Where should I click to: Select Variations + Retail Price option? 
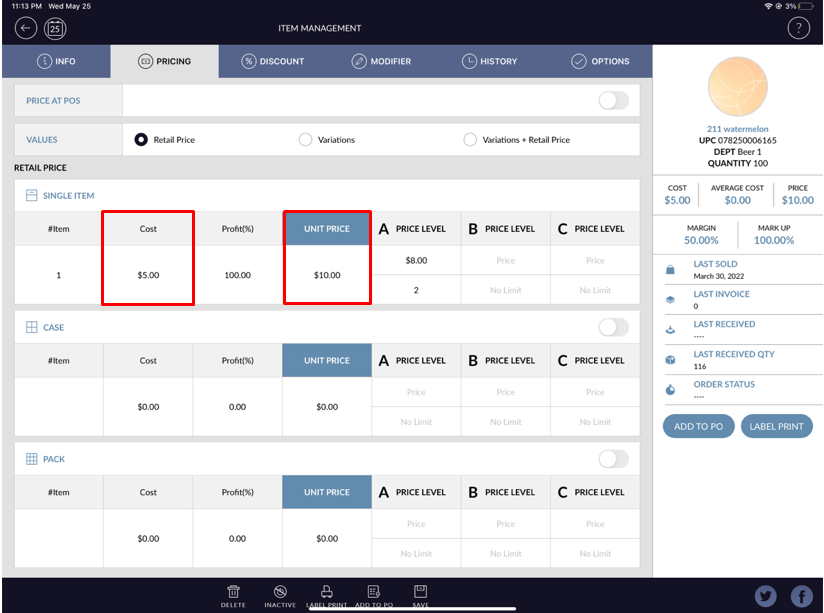tap(470, 140)
